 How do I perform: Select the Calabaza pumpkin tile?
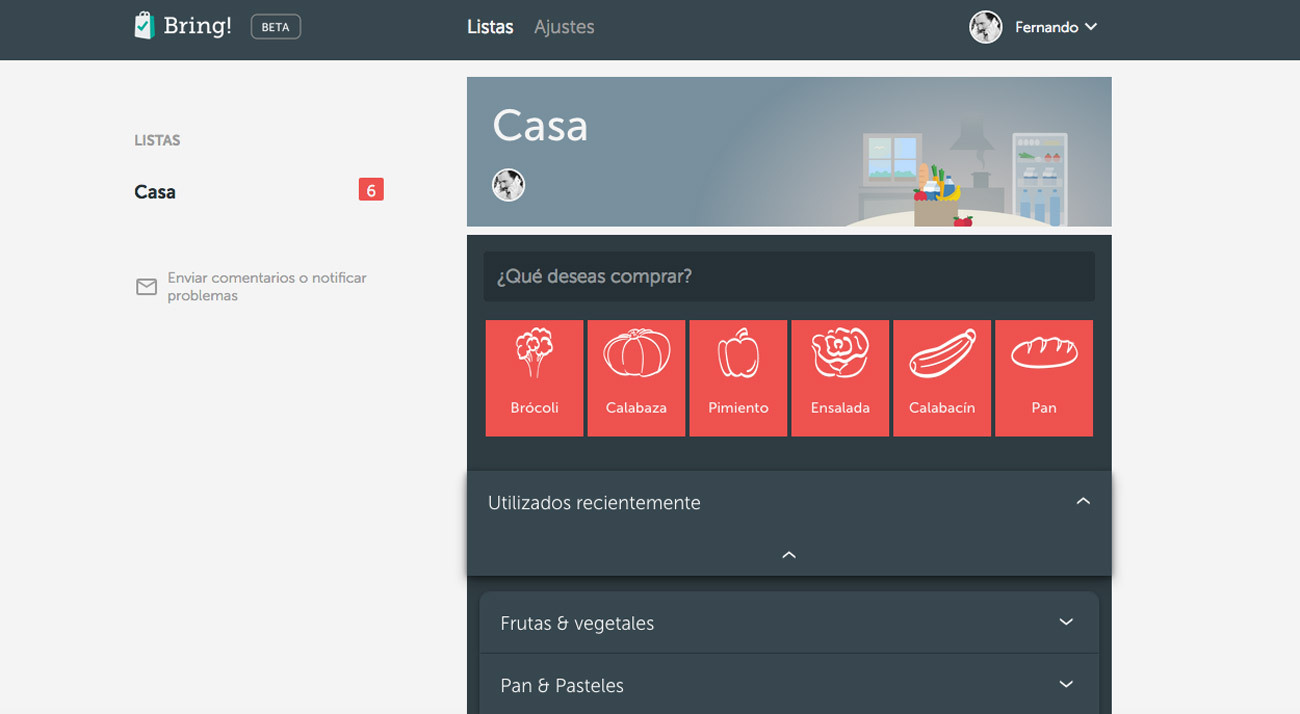click(x=636, y=378)
